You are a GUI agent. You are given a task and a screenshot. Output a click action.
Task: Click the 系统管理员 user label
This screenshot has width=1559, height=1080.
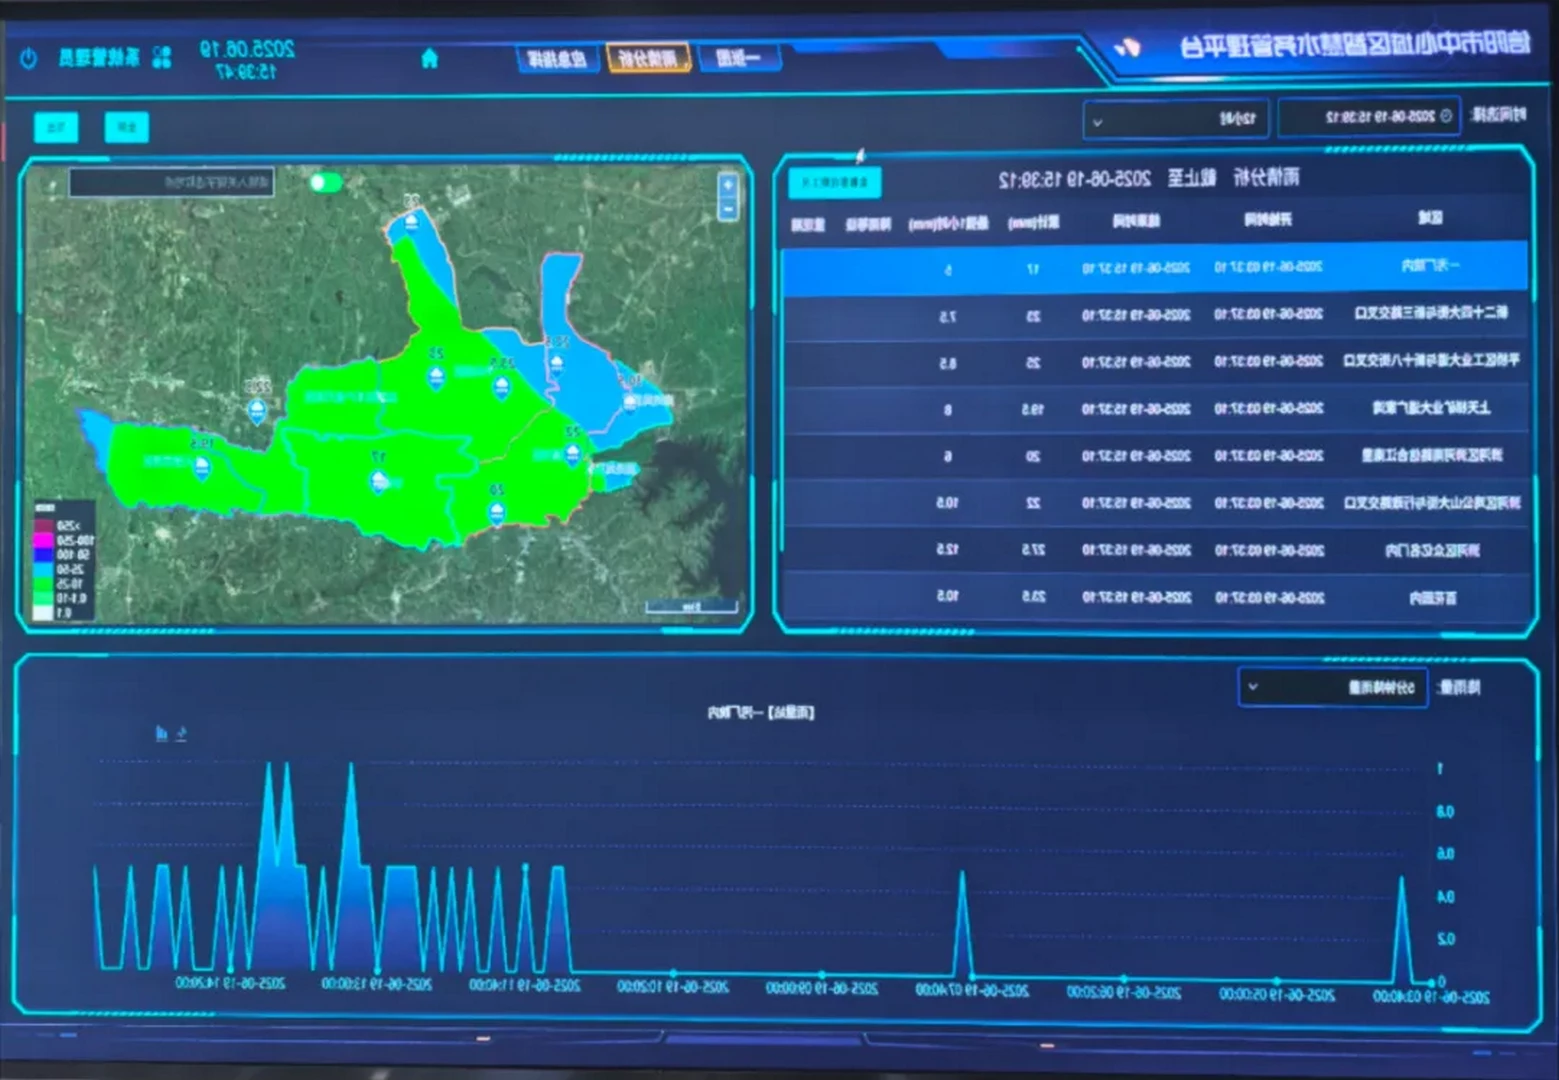98,57
